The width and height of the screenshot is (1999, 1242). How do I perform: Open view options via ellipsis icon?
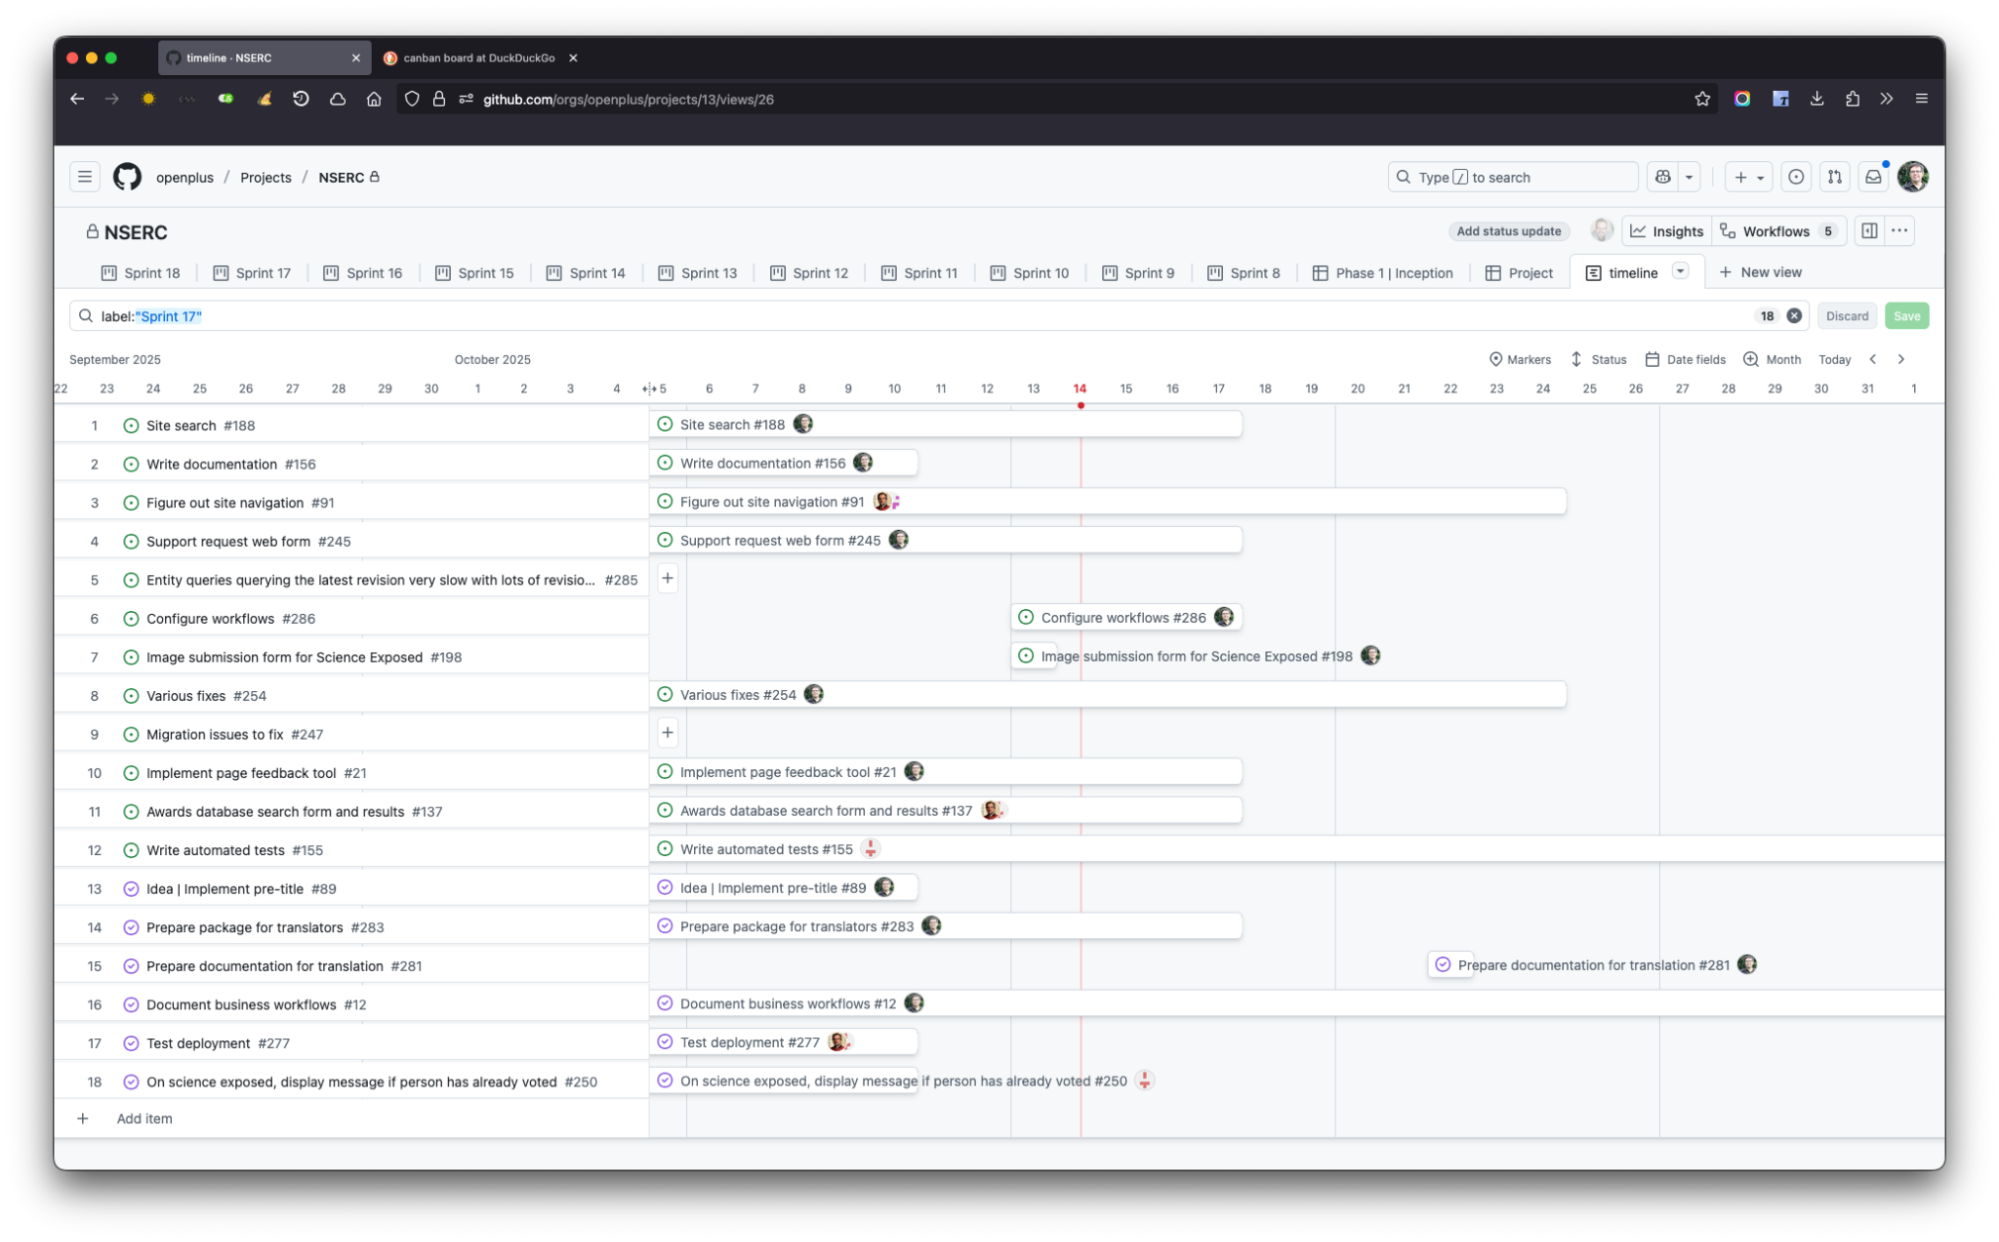point(1899,230)
